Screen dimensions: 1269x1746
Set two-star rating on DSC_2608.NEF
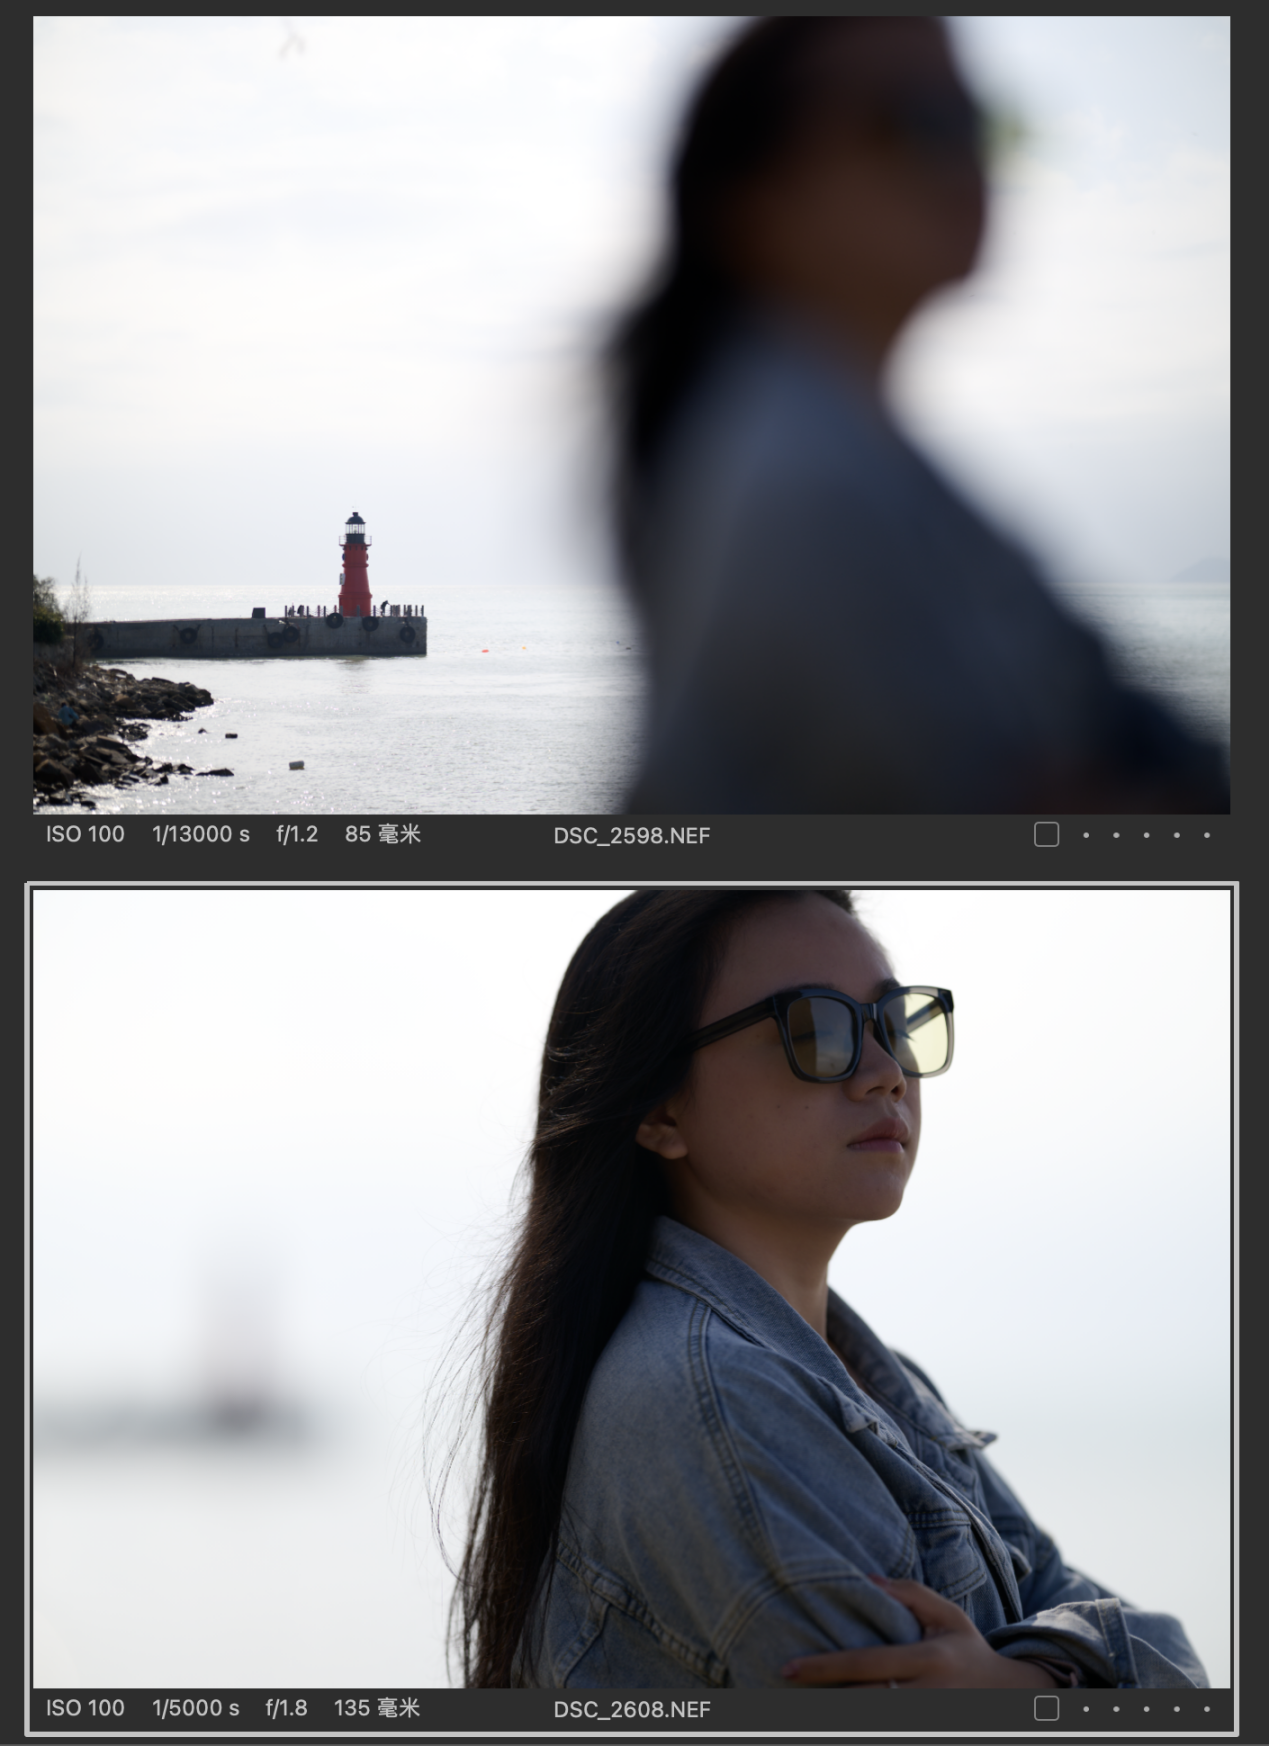point(1116,1709)
